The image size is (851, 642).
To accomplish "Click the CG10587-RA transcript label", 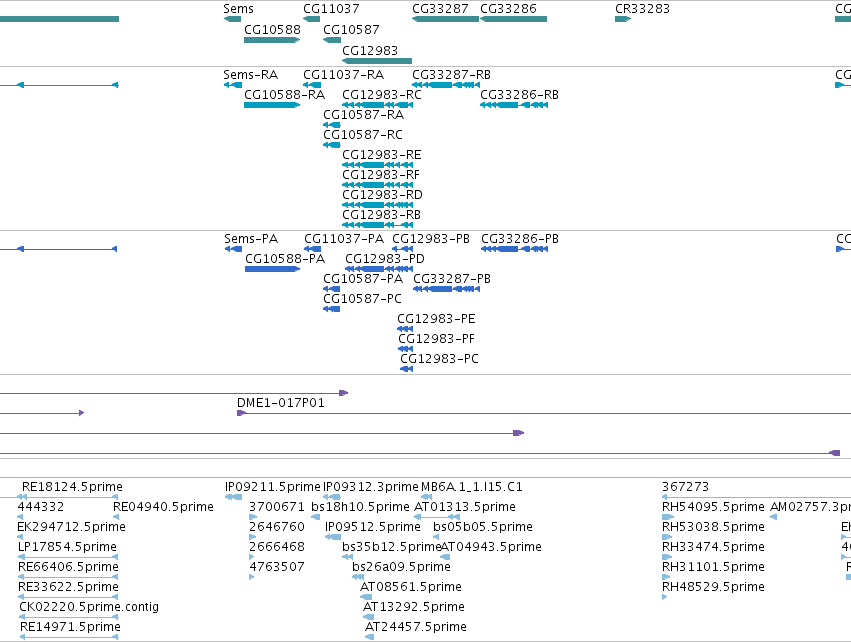I will click(x=364, y=115).
